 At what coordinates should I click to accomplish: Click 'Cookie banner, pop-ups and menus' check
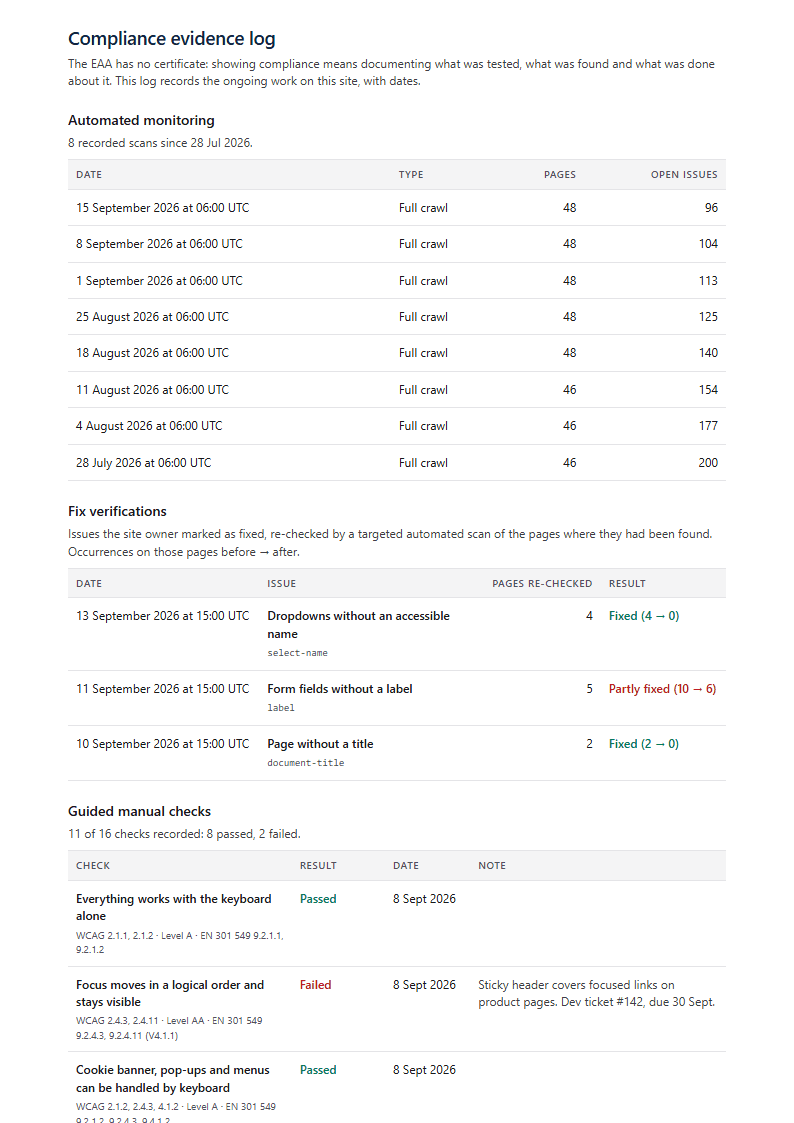[x=173, y=1079]
